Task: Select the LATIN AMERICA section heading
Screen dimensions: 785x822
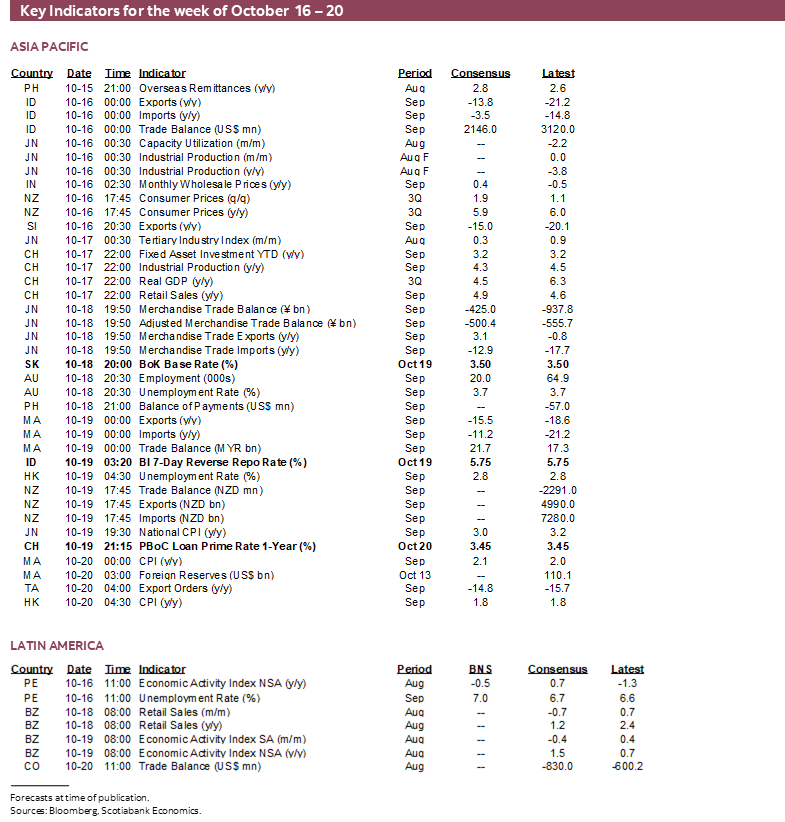Action: coord(57,646)
